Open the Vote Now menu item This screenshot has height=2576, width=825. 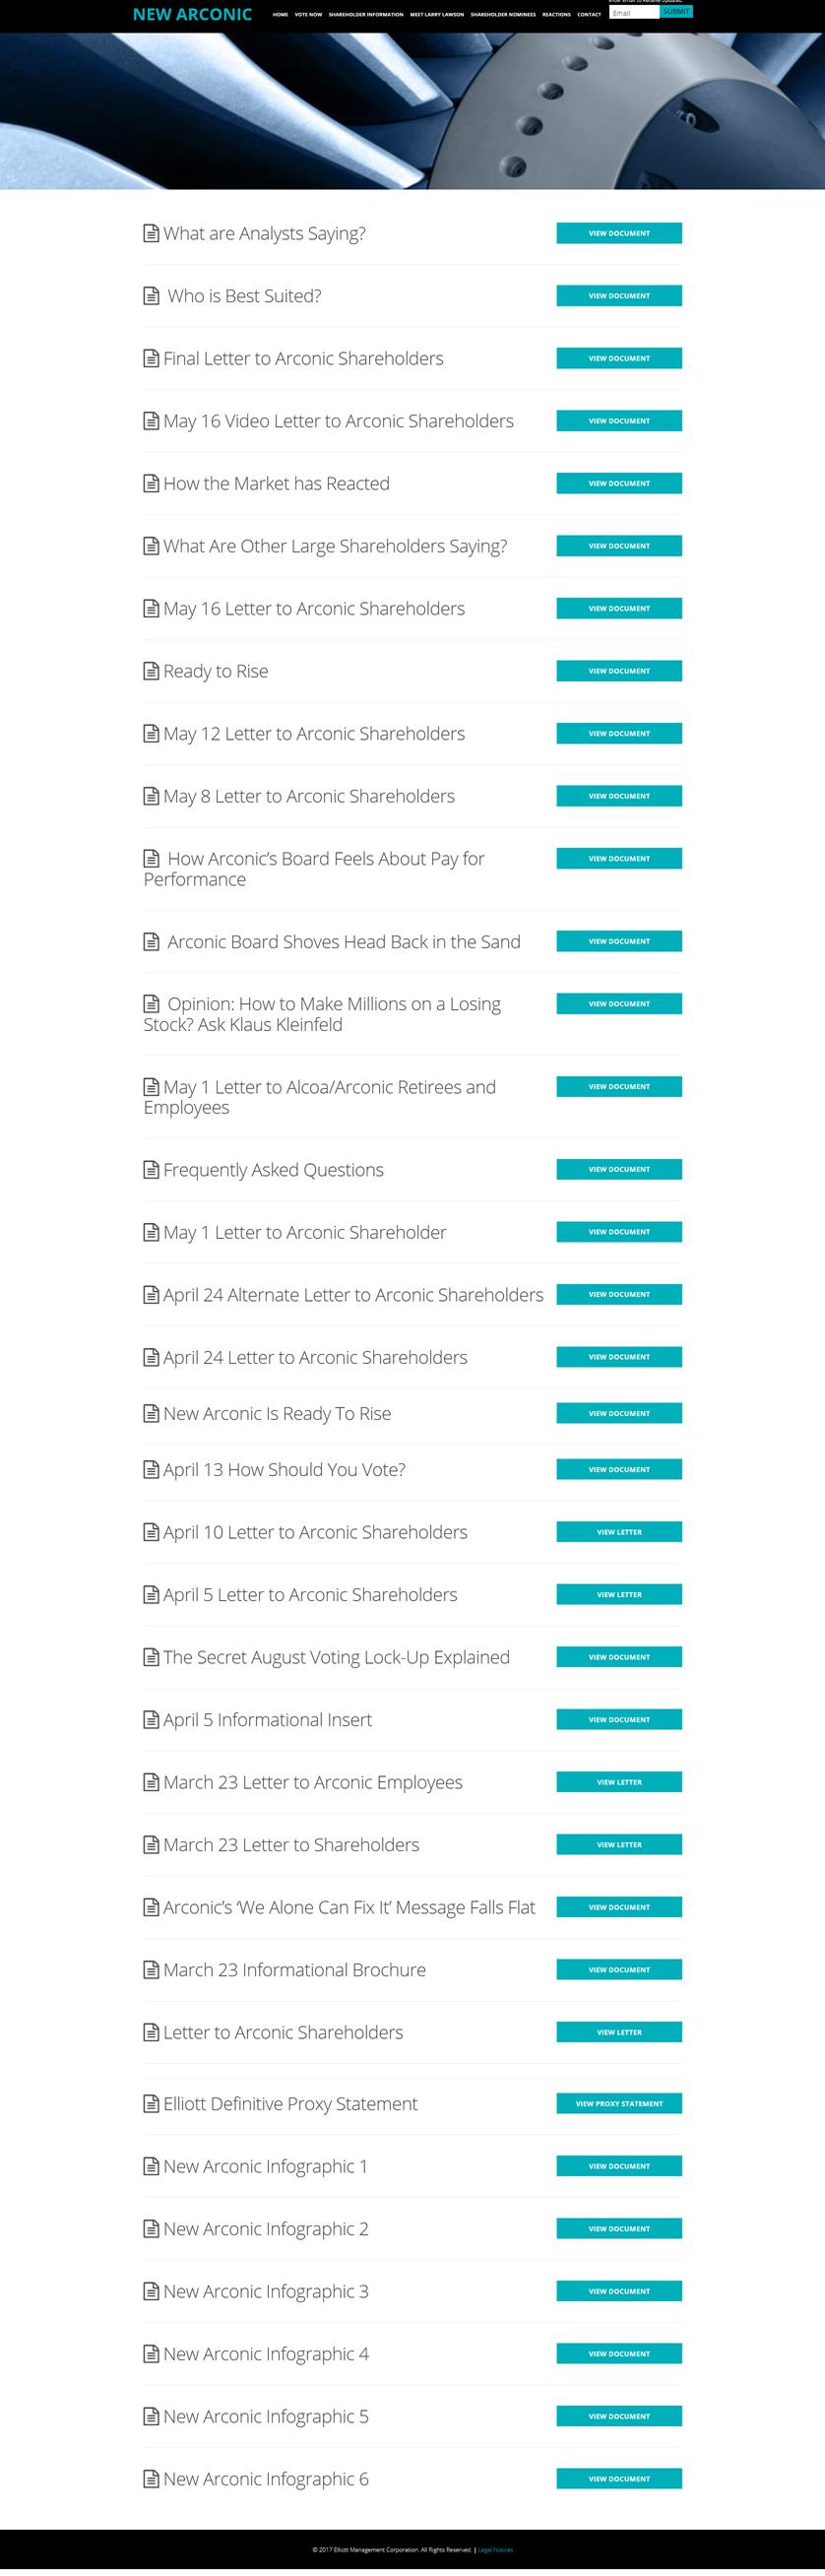coord(308,15)
